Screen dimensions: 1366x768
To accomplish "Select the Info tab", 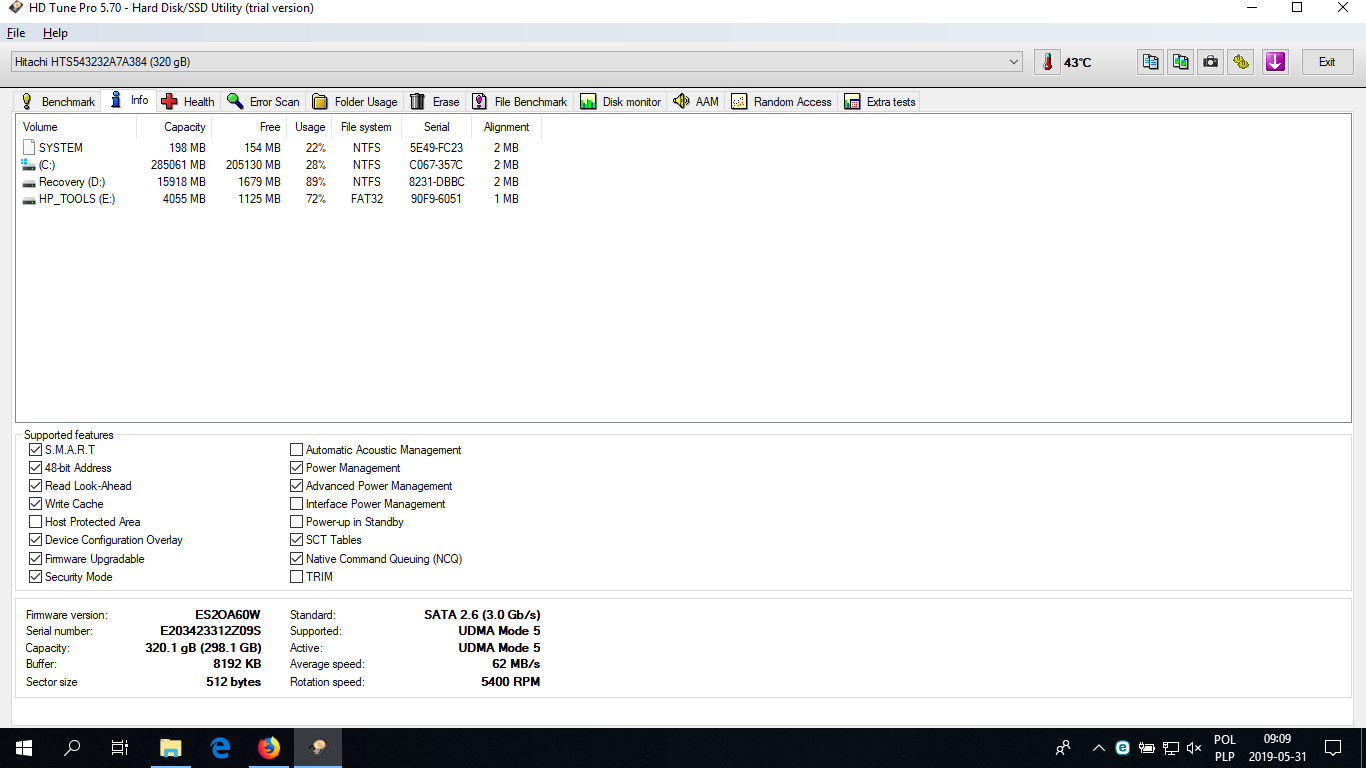I will click(129, 100).
